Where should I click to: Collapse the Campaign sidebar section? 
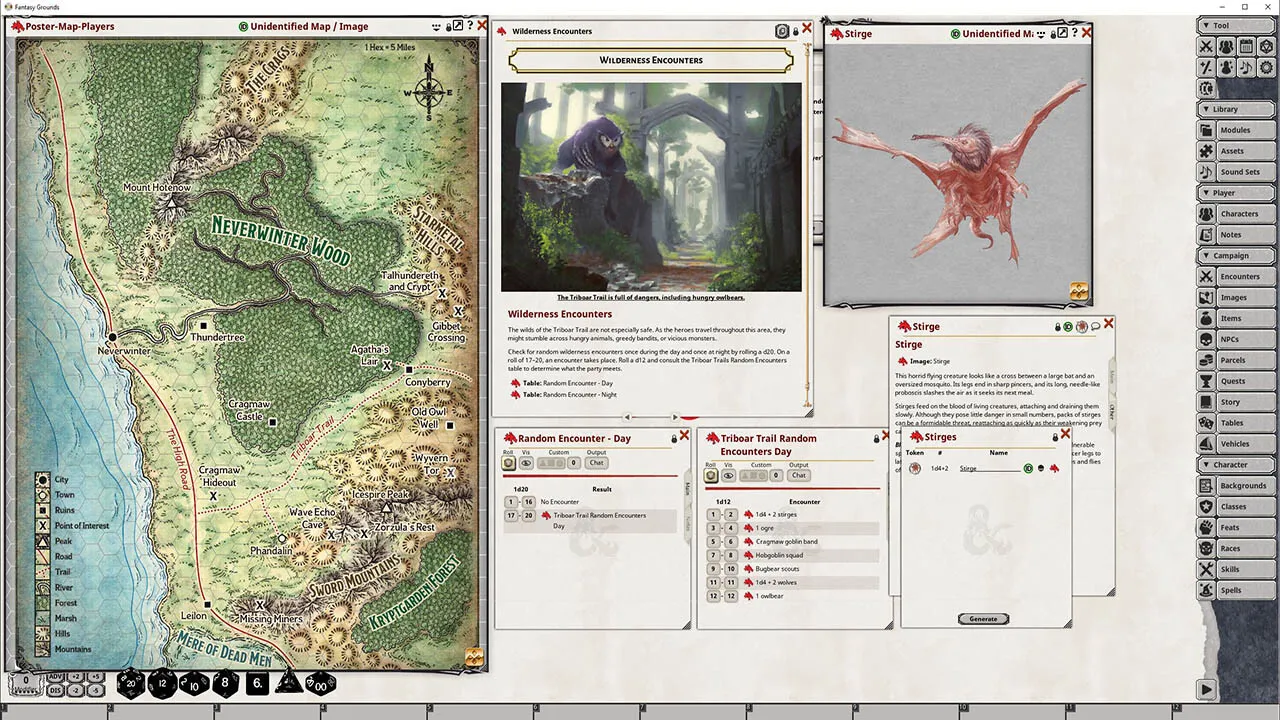(x=1237, y=255)
